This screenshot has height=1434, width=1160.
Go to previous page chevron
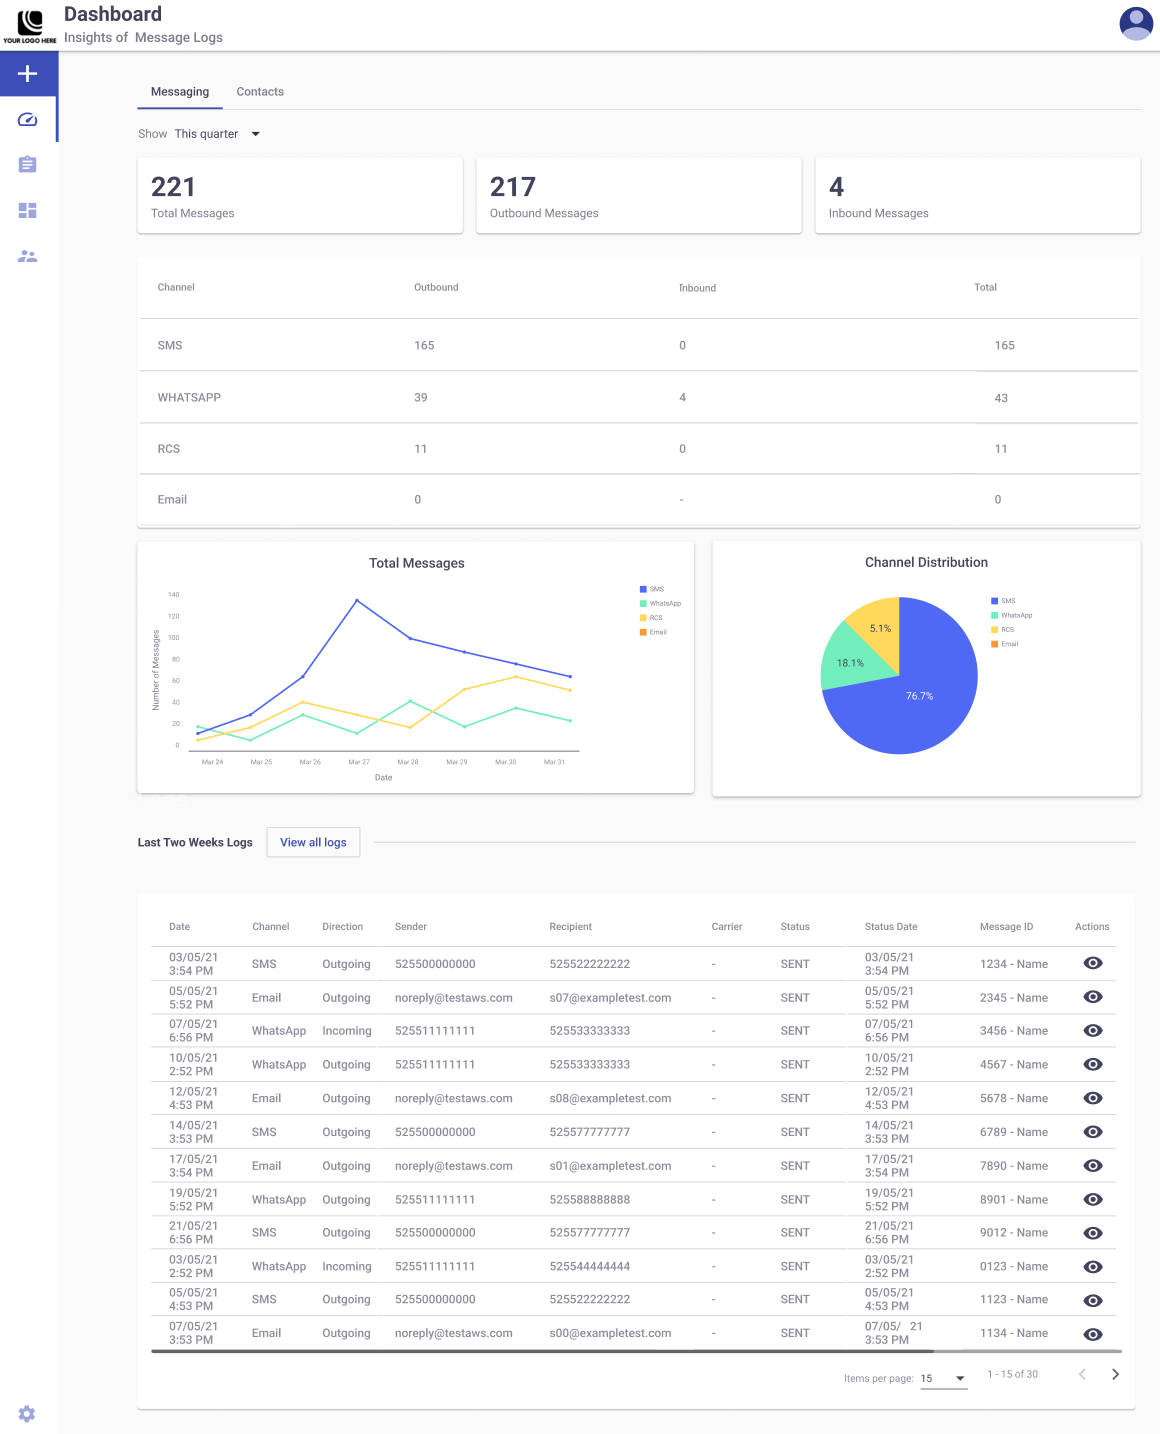1082,1374
